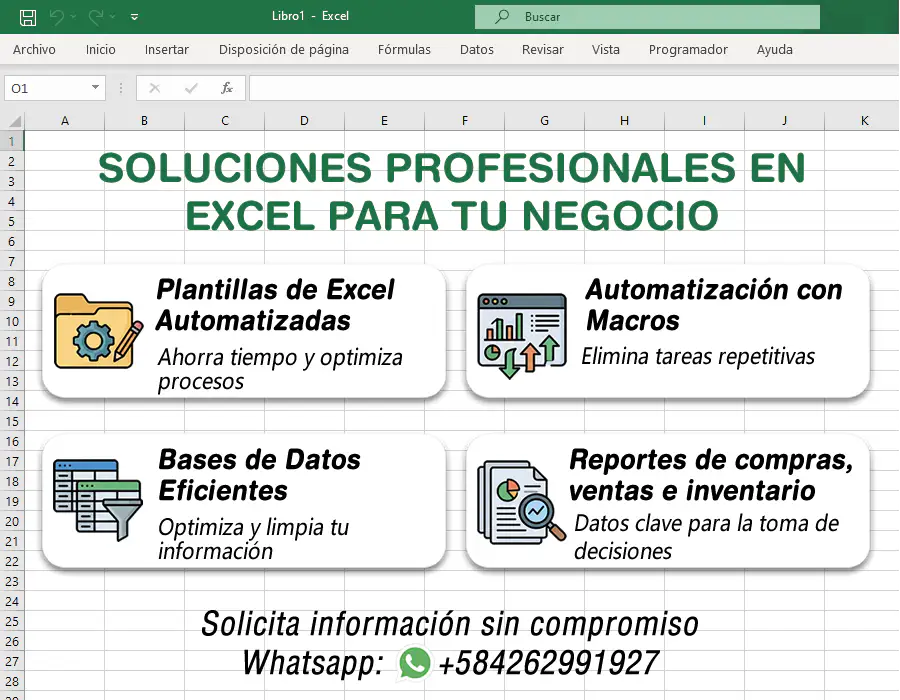Select row 15 header
This screenshot has width=900, height=700.
click(x=12, y=421)
